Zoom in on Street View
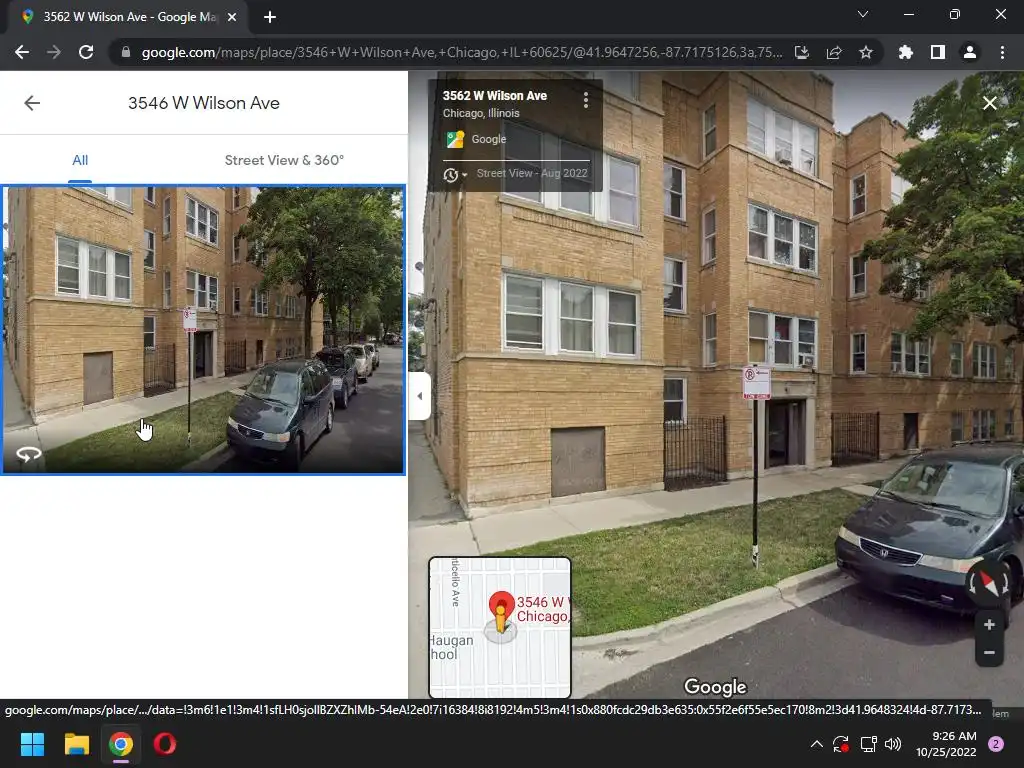 pyautogui.click(x=989, y=625)
